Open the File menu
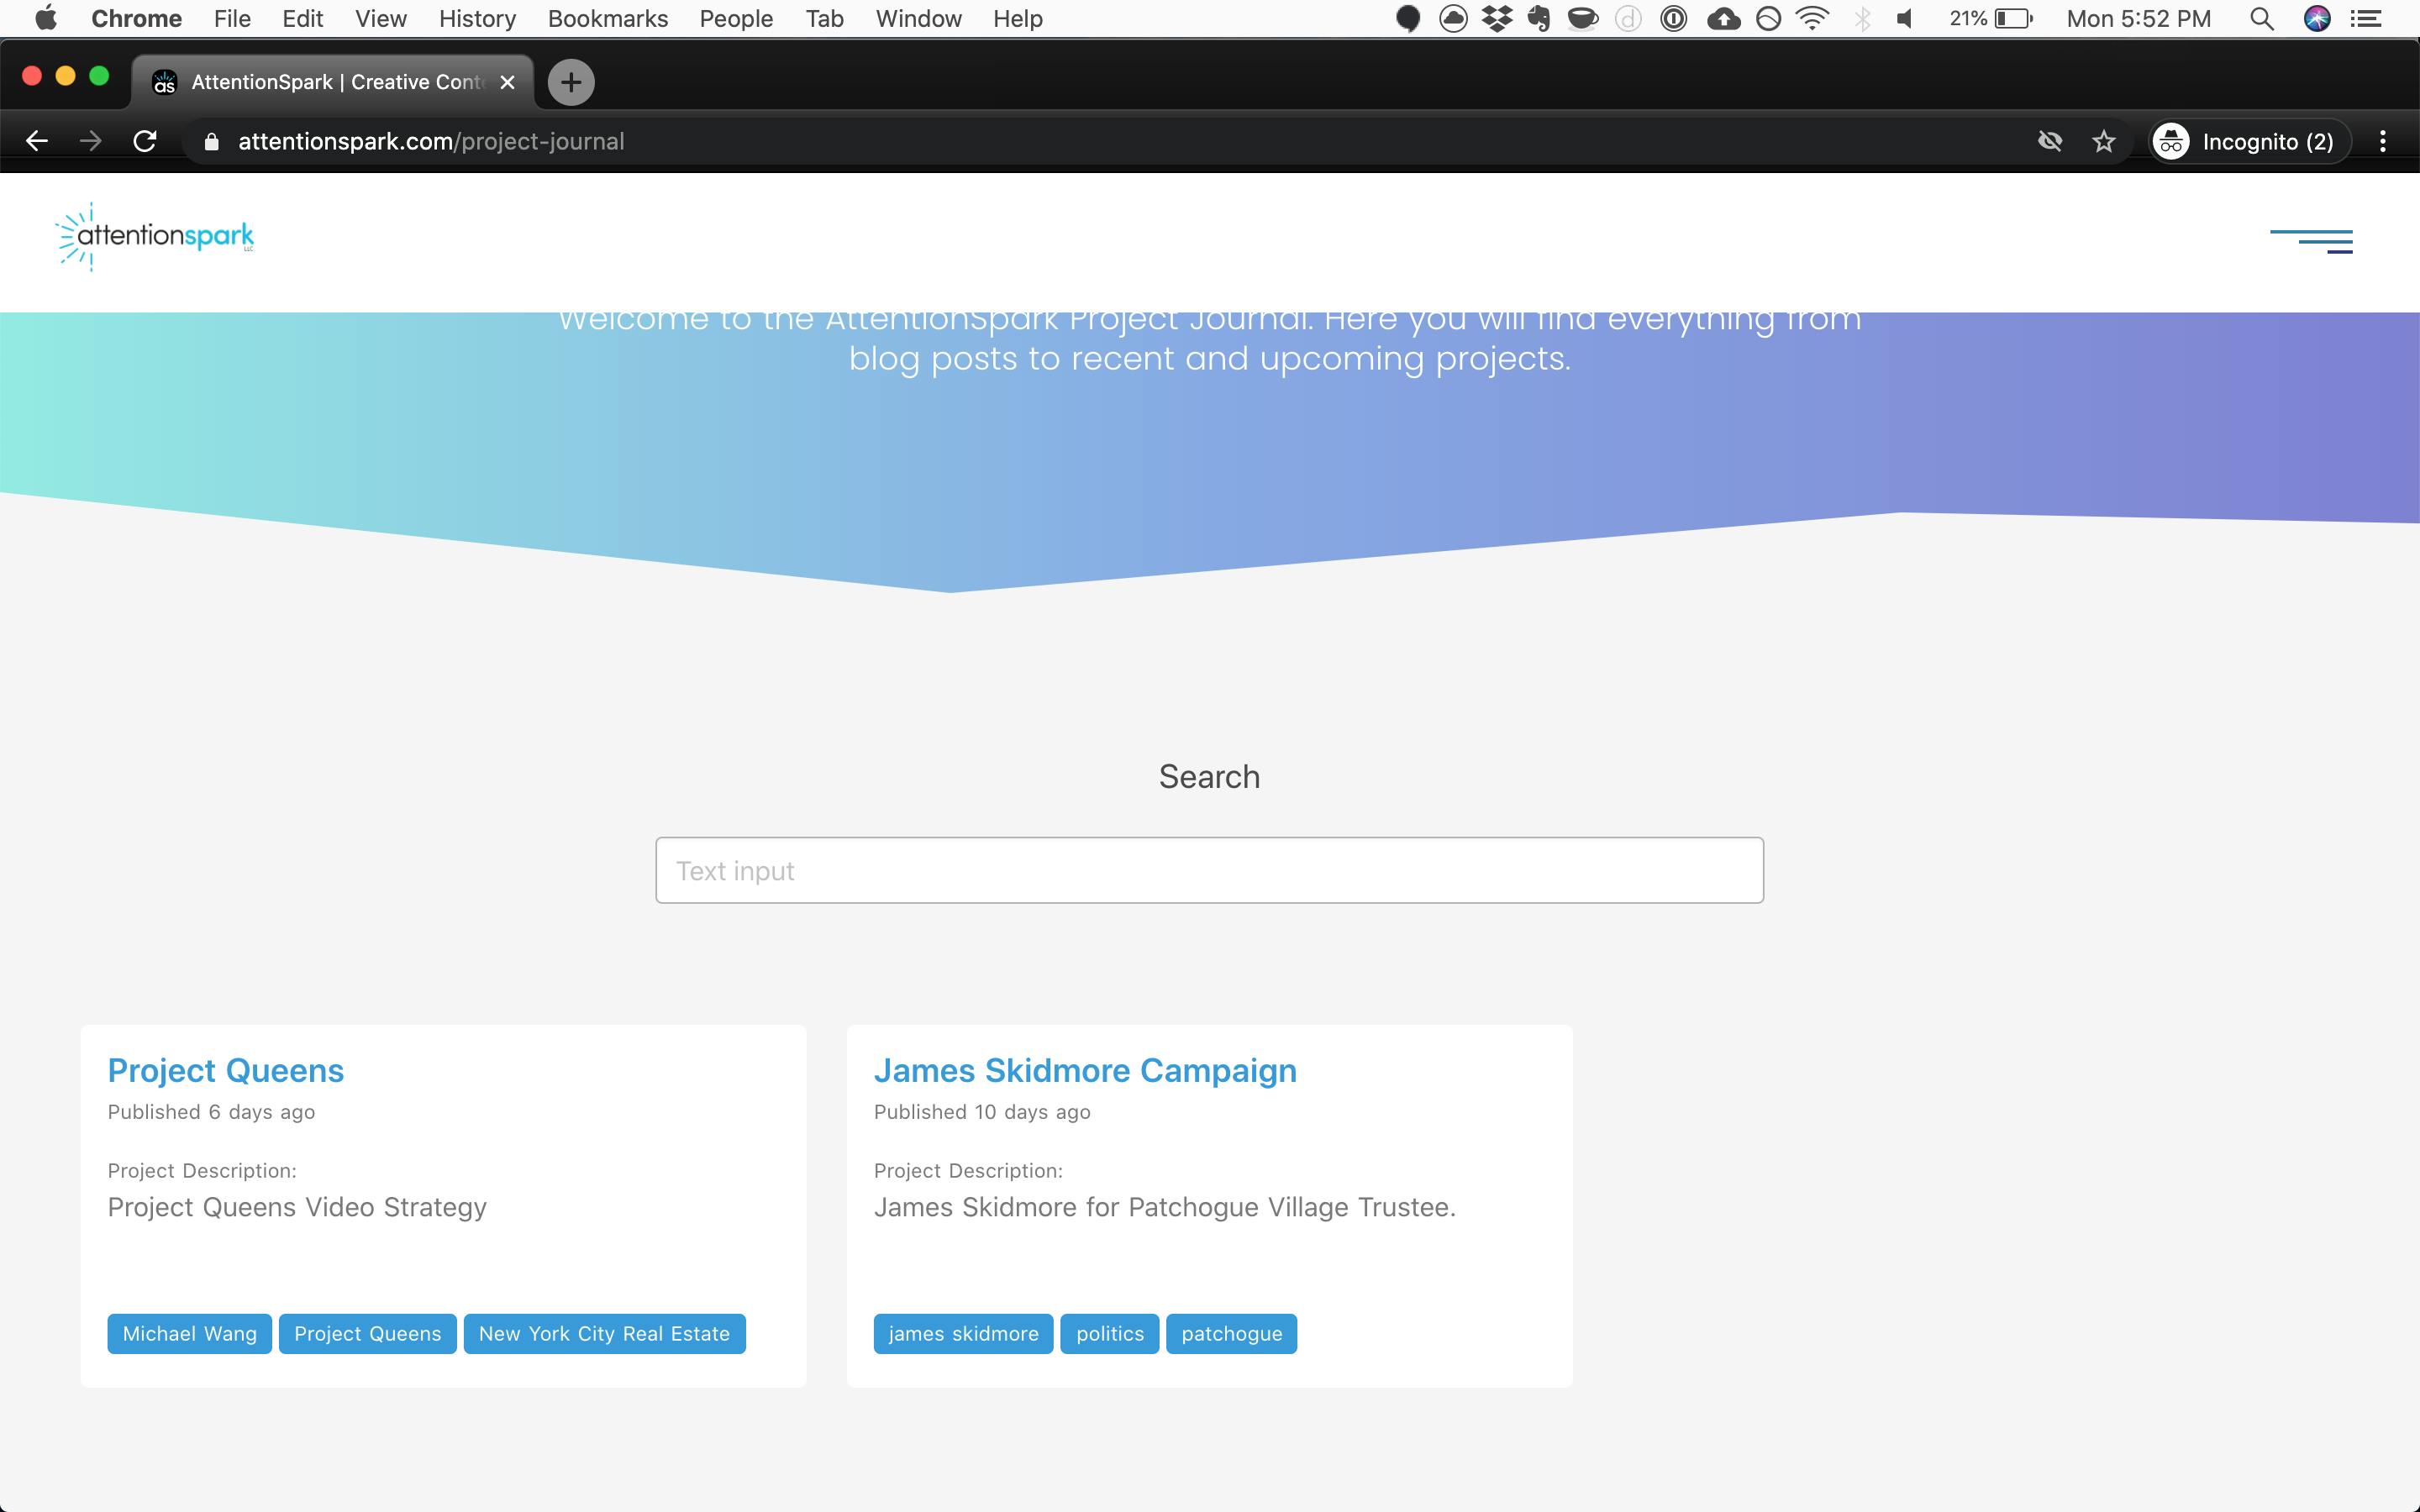Image resolution: width=2420 pixels, height=1512 pixels. point(232,18)
